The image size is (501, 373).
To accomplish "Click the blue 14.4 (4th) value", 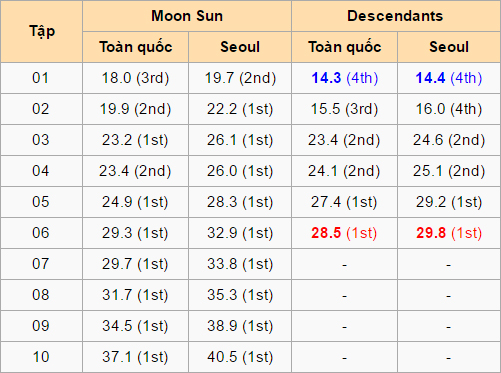I will [x=449, y=78].
